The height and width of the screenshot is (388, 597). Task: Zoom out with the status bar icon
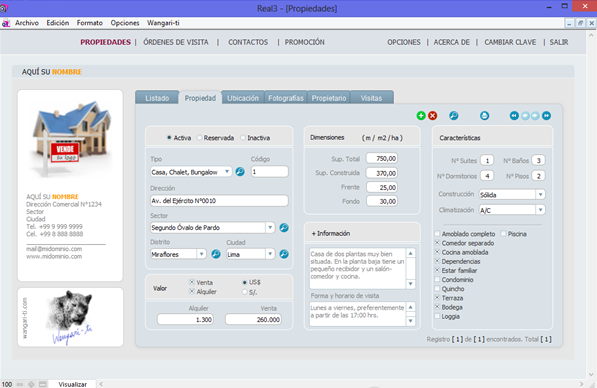pyautogui.click(x=20, y=384)
